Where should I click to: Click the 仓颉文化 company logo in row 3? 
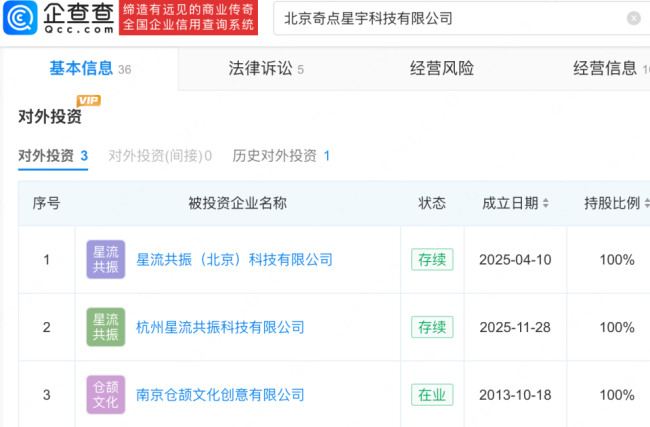click(106, 394)
